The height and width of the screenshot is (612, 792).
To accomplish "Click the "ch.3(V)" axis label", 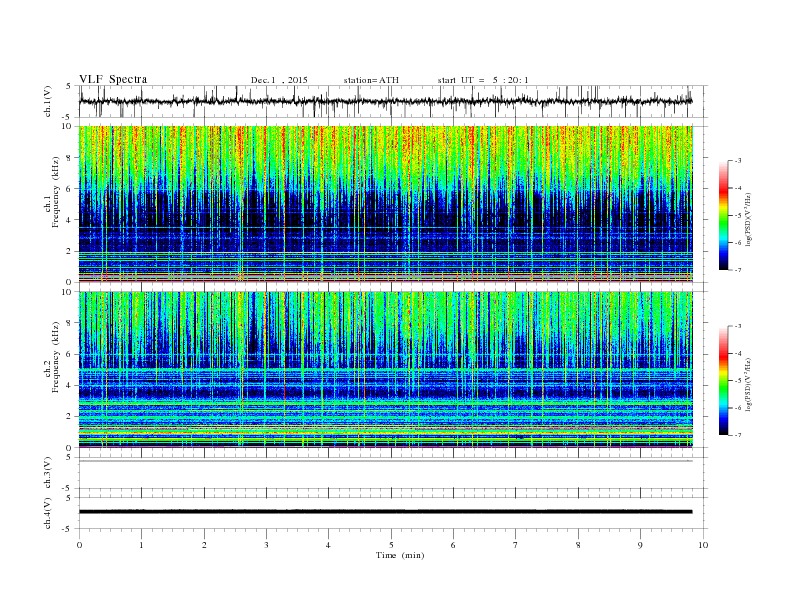I will coord(48,473).
